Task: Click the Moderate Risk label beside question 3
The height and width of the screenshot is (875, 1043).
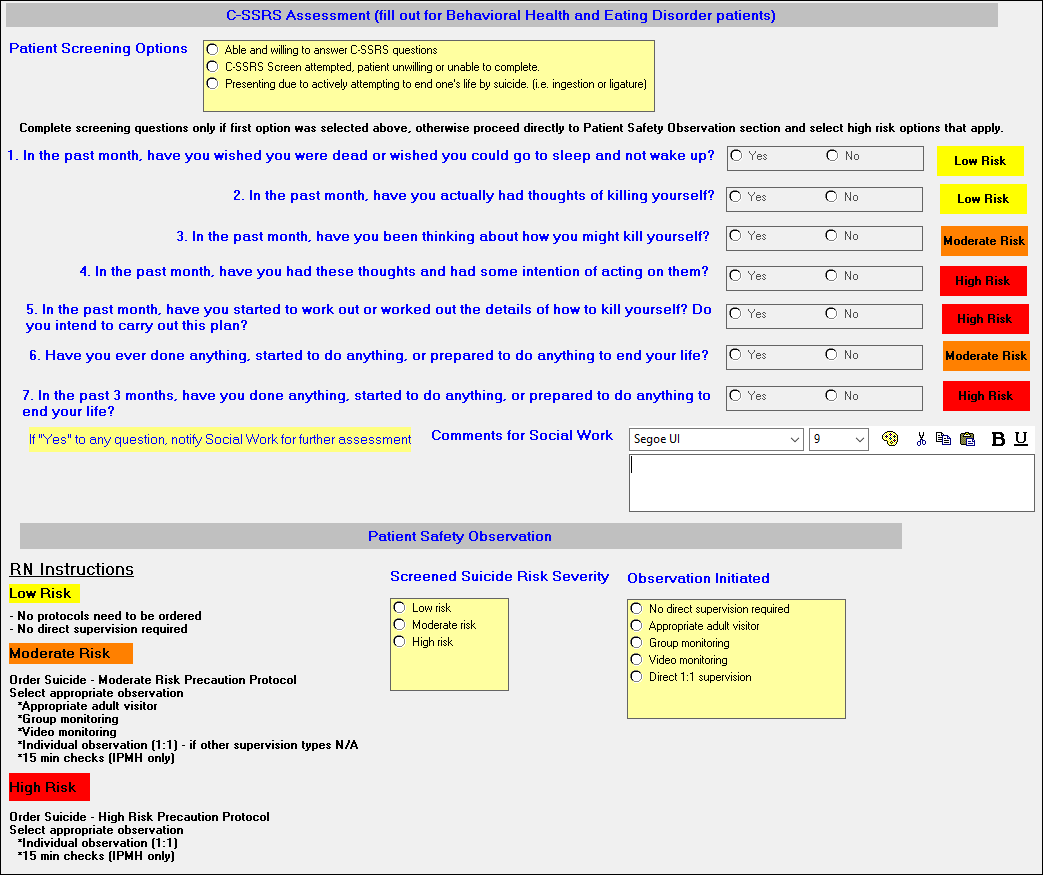Action: coord(984,241)
